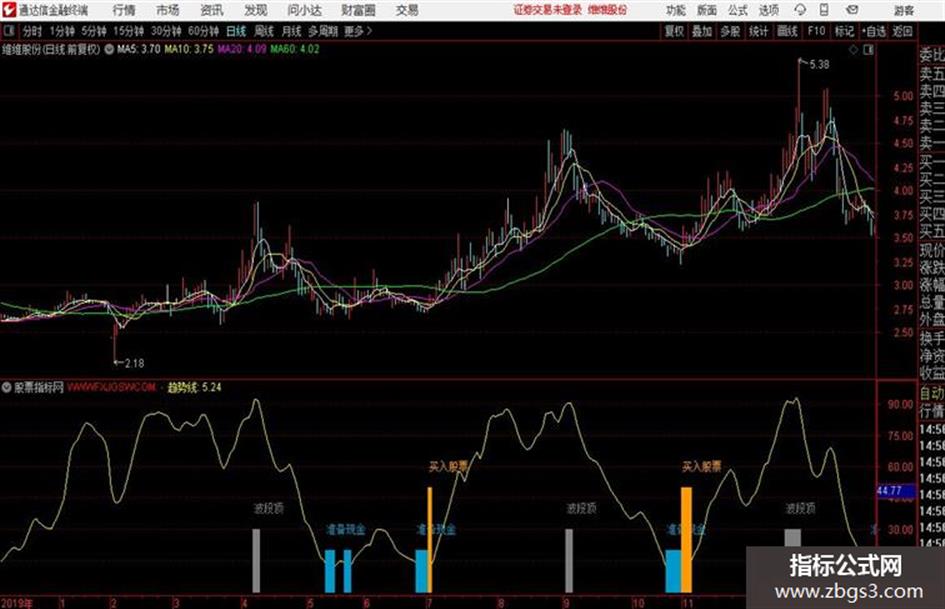Click the mobile phone icon

point(824,10)
